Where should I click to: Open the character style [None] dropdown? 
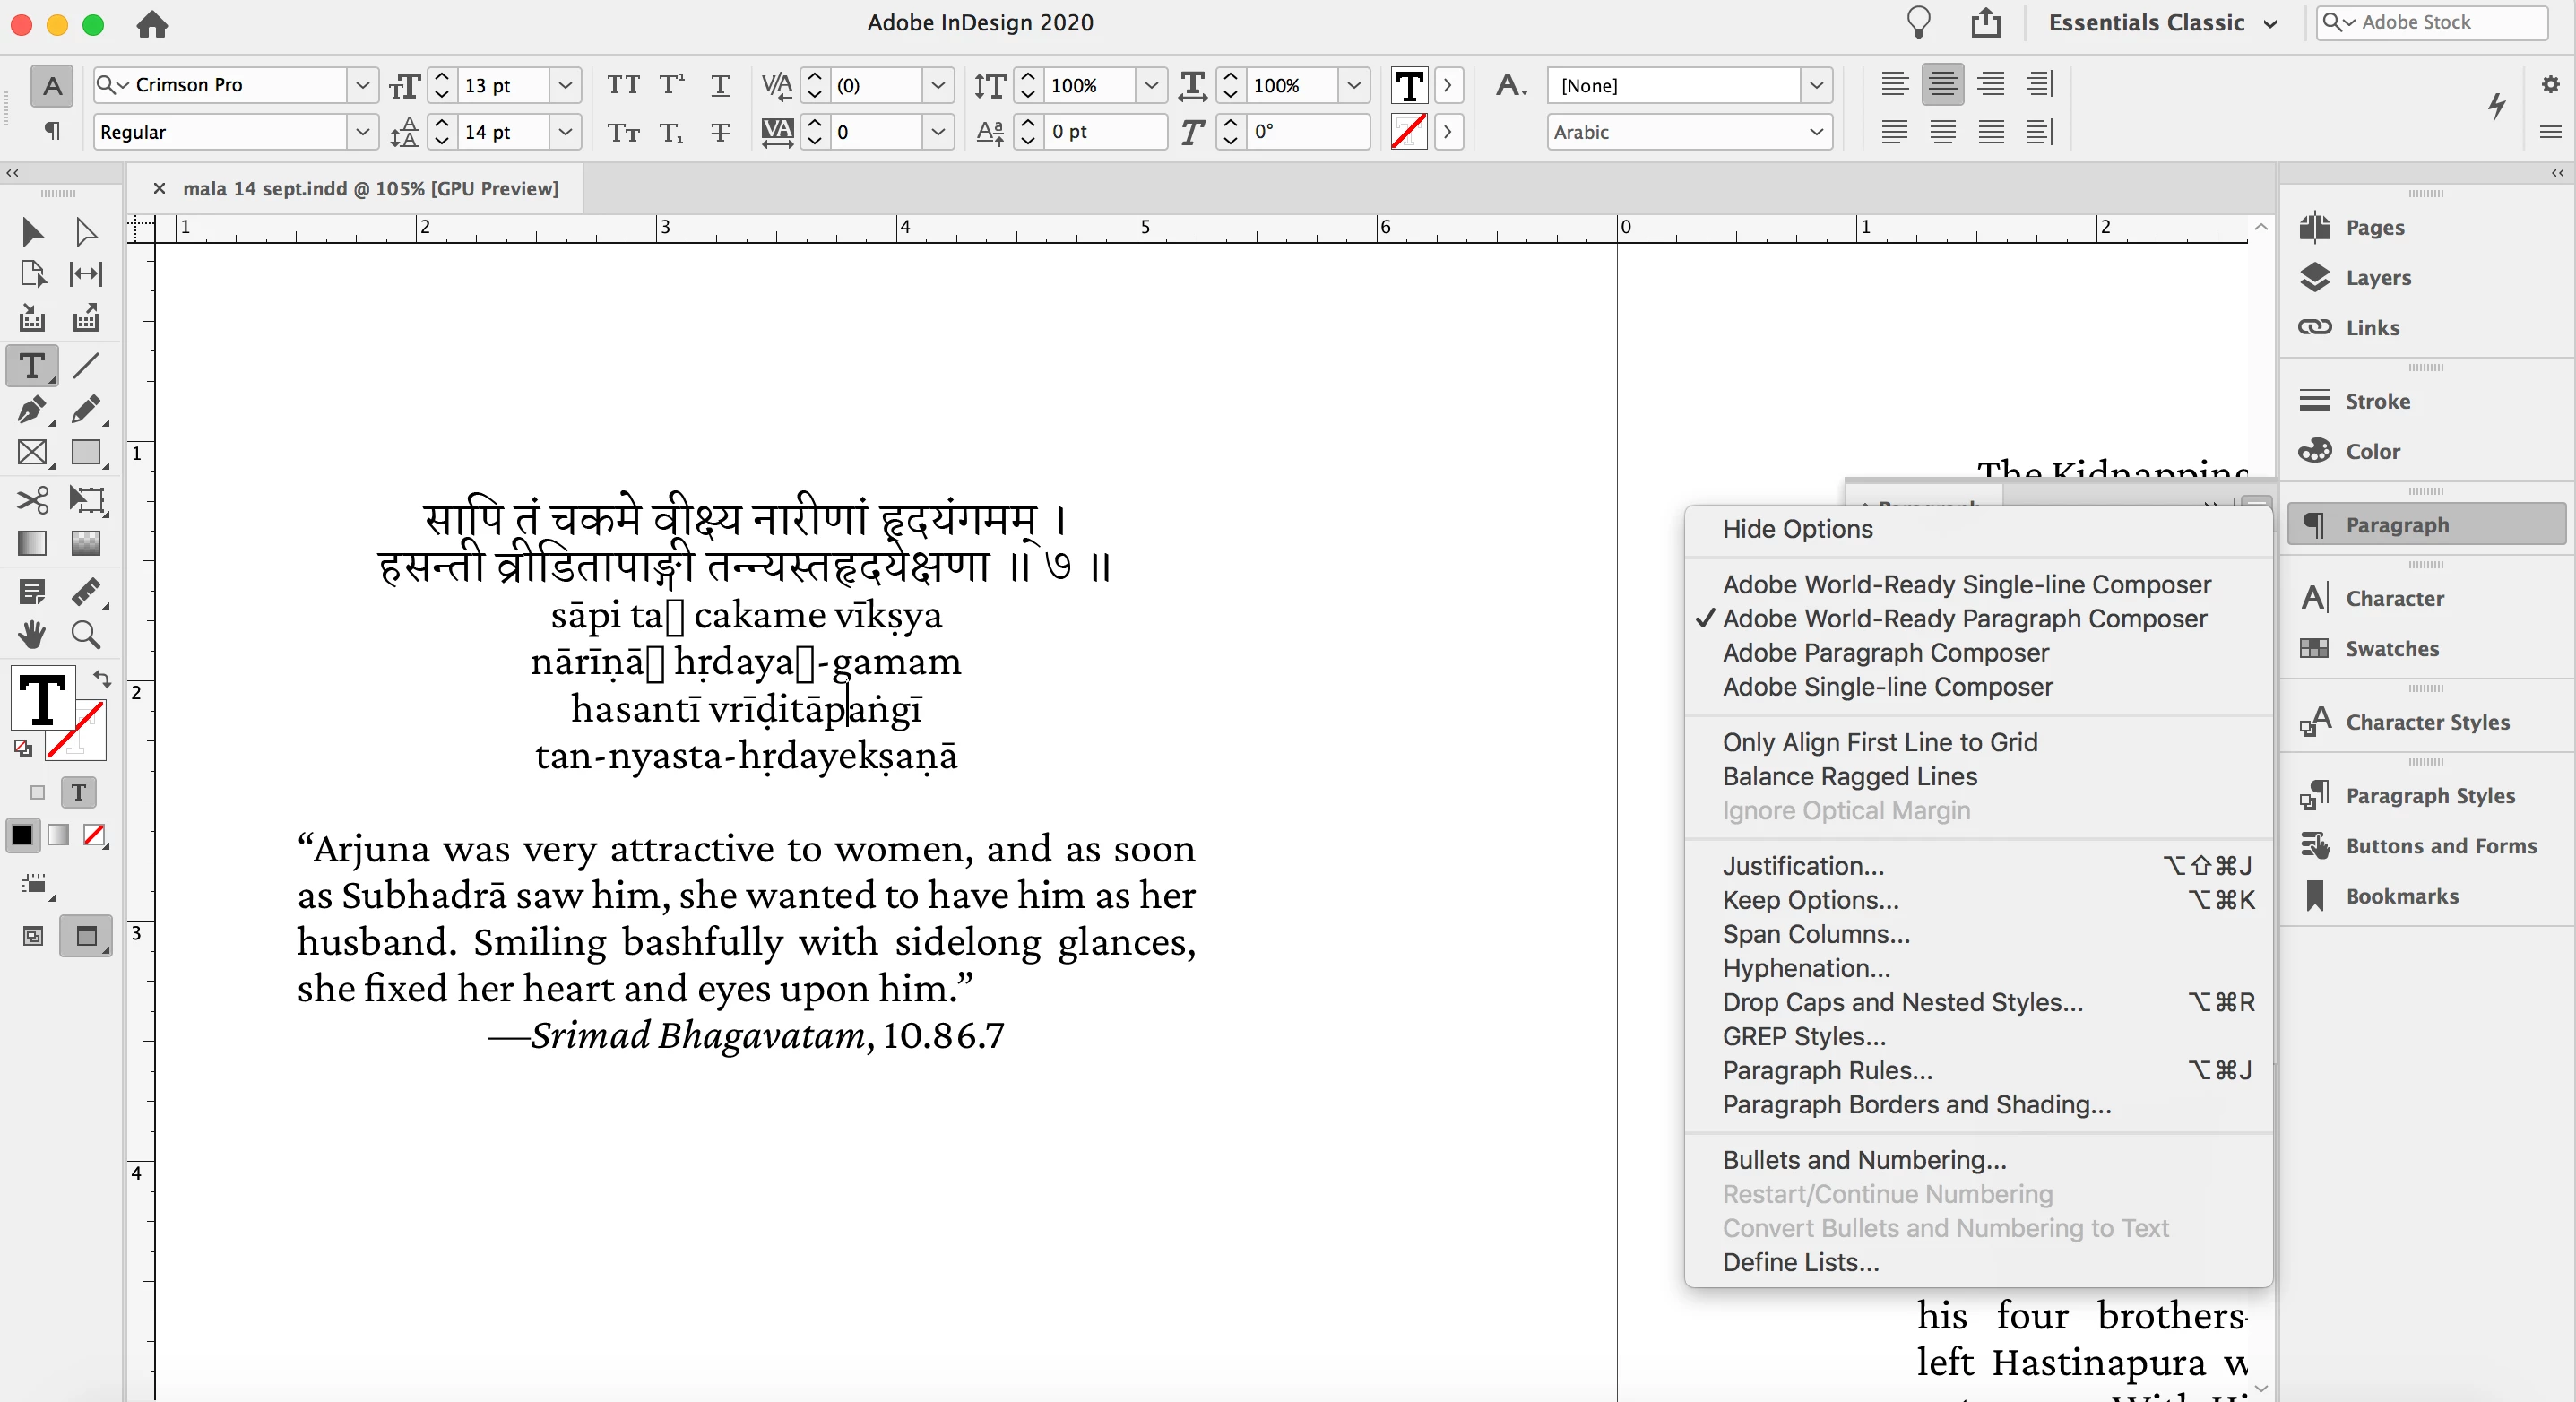click(x=1816, y=85)
